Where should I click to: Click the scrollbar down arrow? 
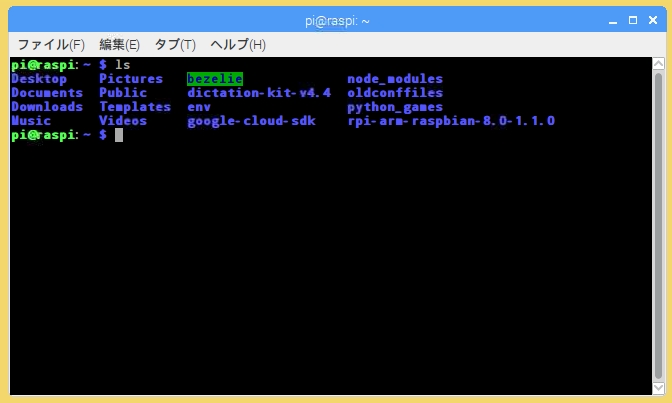coord(658,388)
